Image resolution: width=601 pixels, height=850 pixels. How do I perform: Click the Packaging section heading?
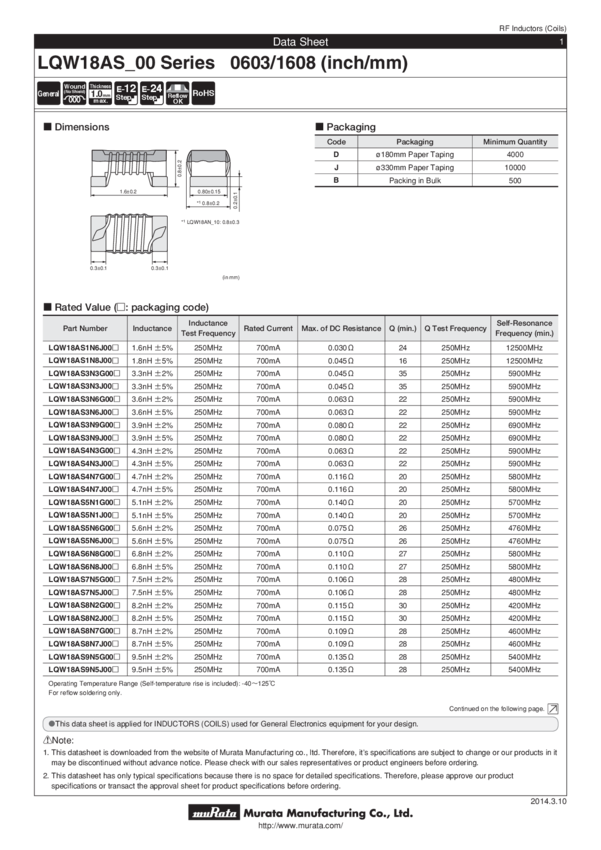click(x=346, y=127)
